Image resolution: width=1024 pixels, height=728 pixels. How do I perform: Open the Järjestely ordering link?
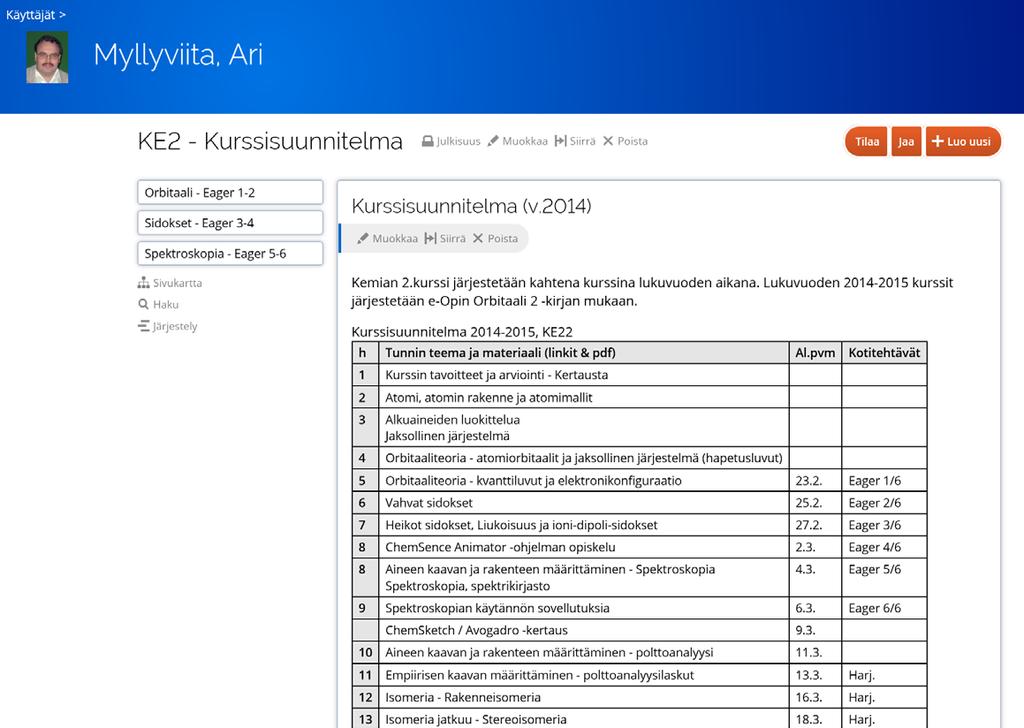click(x=175, y=326)
